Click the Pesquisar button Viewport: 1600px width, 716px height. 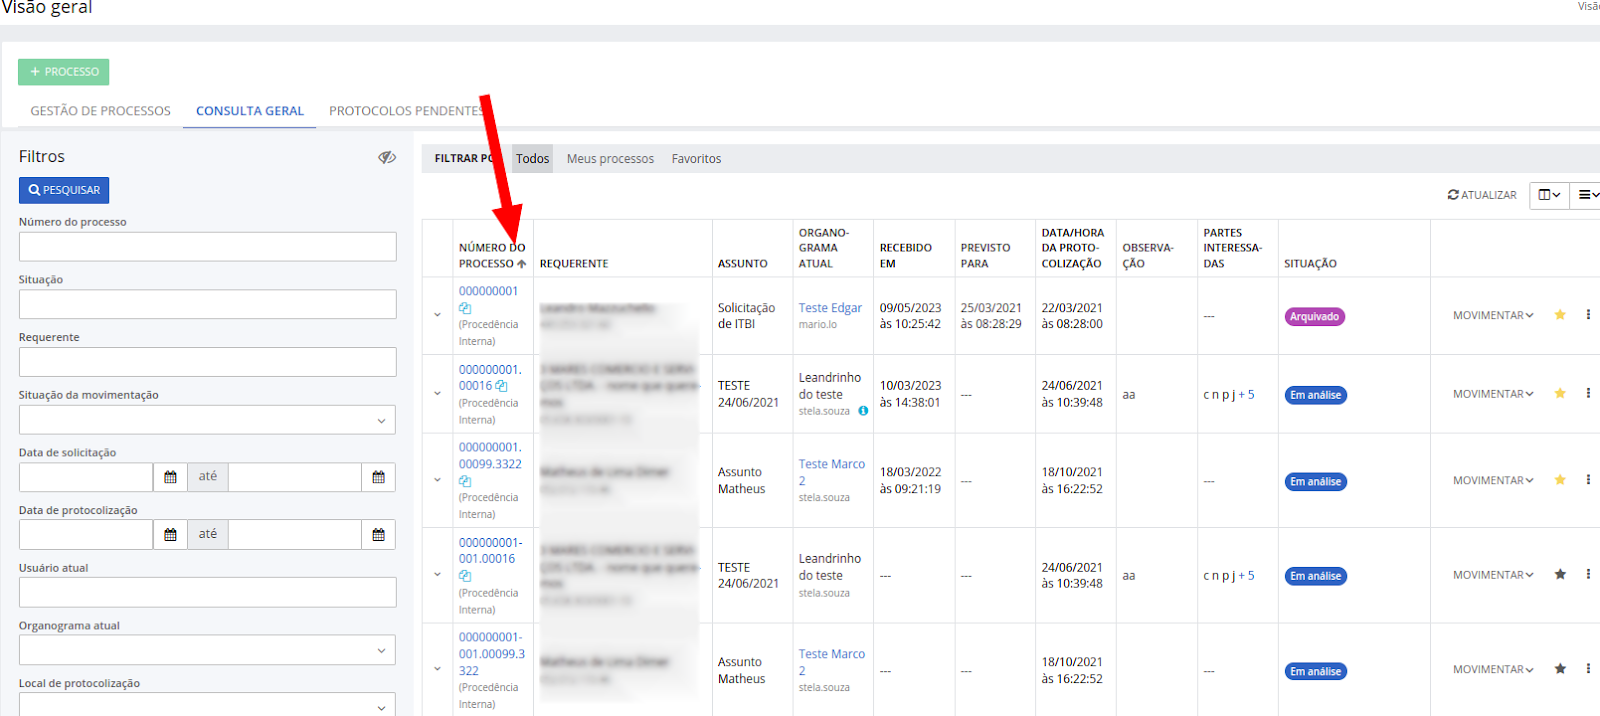[64, 190]
